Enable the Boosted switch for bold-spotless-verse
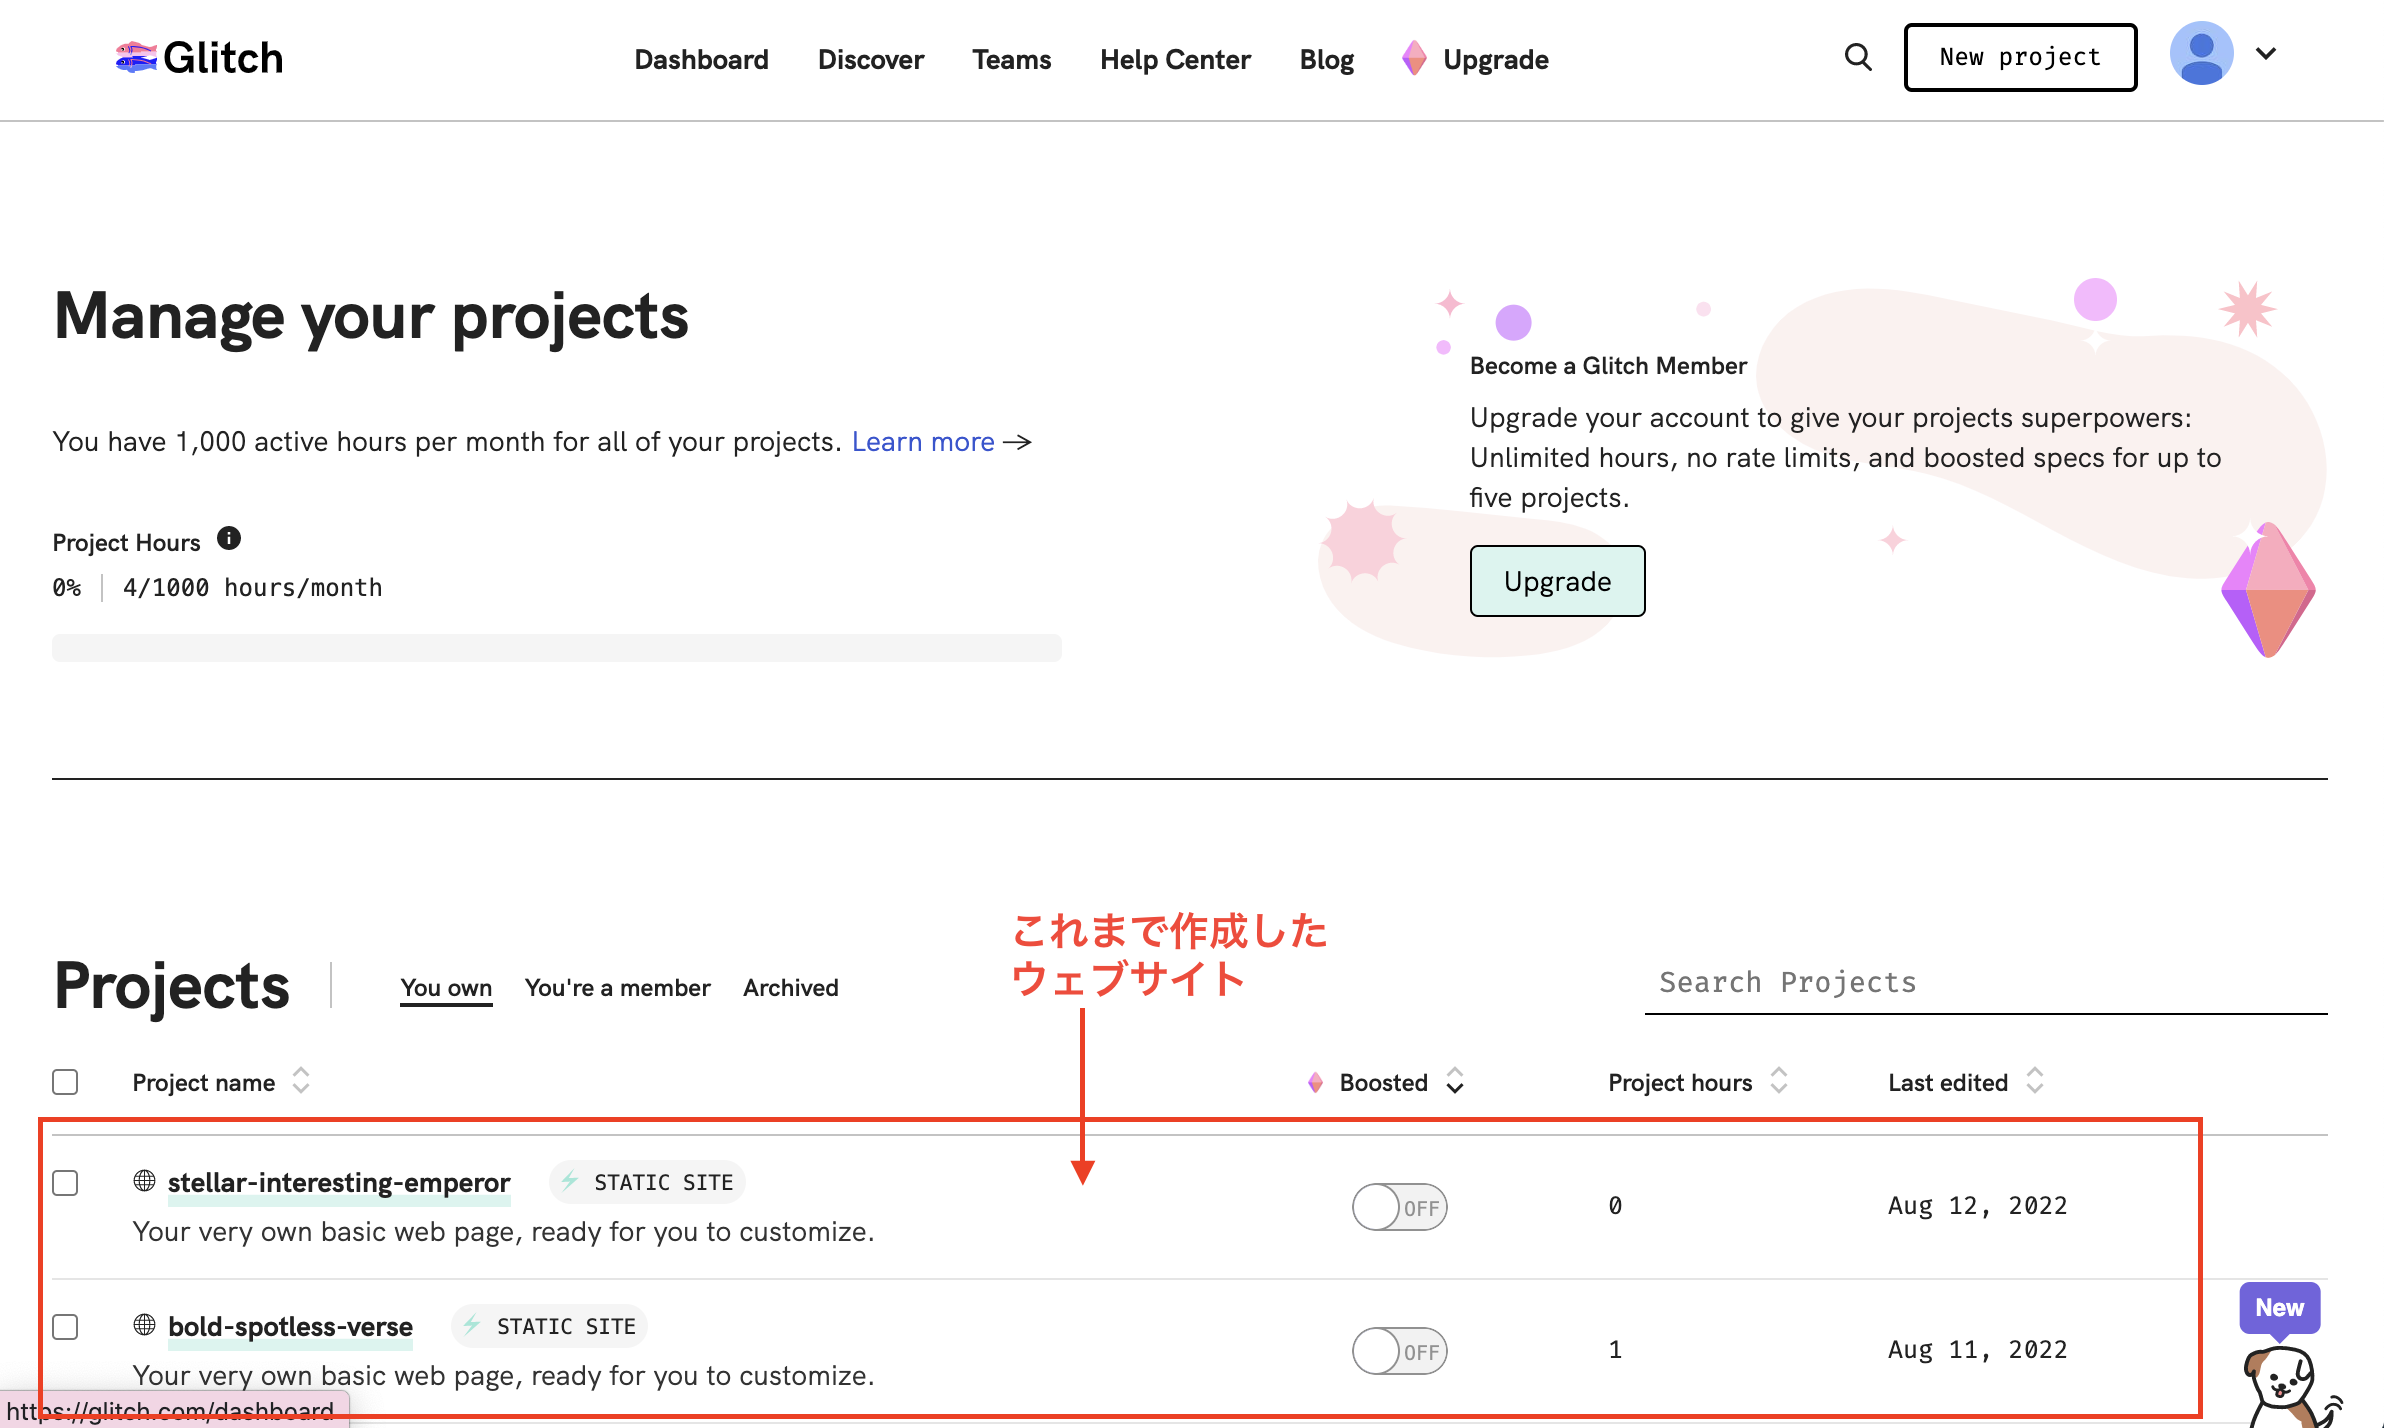The image size is (2384, 1428). (x=1399, y=1351)
